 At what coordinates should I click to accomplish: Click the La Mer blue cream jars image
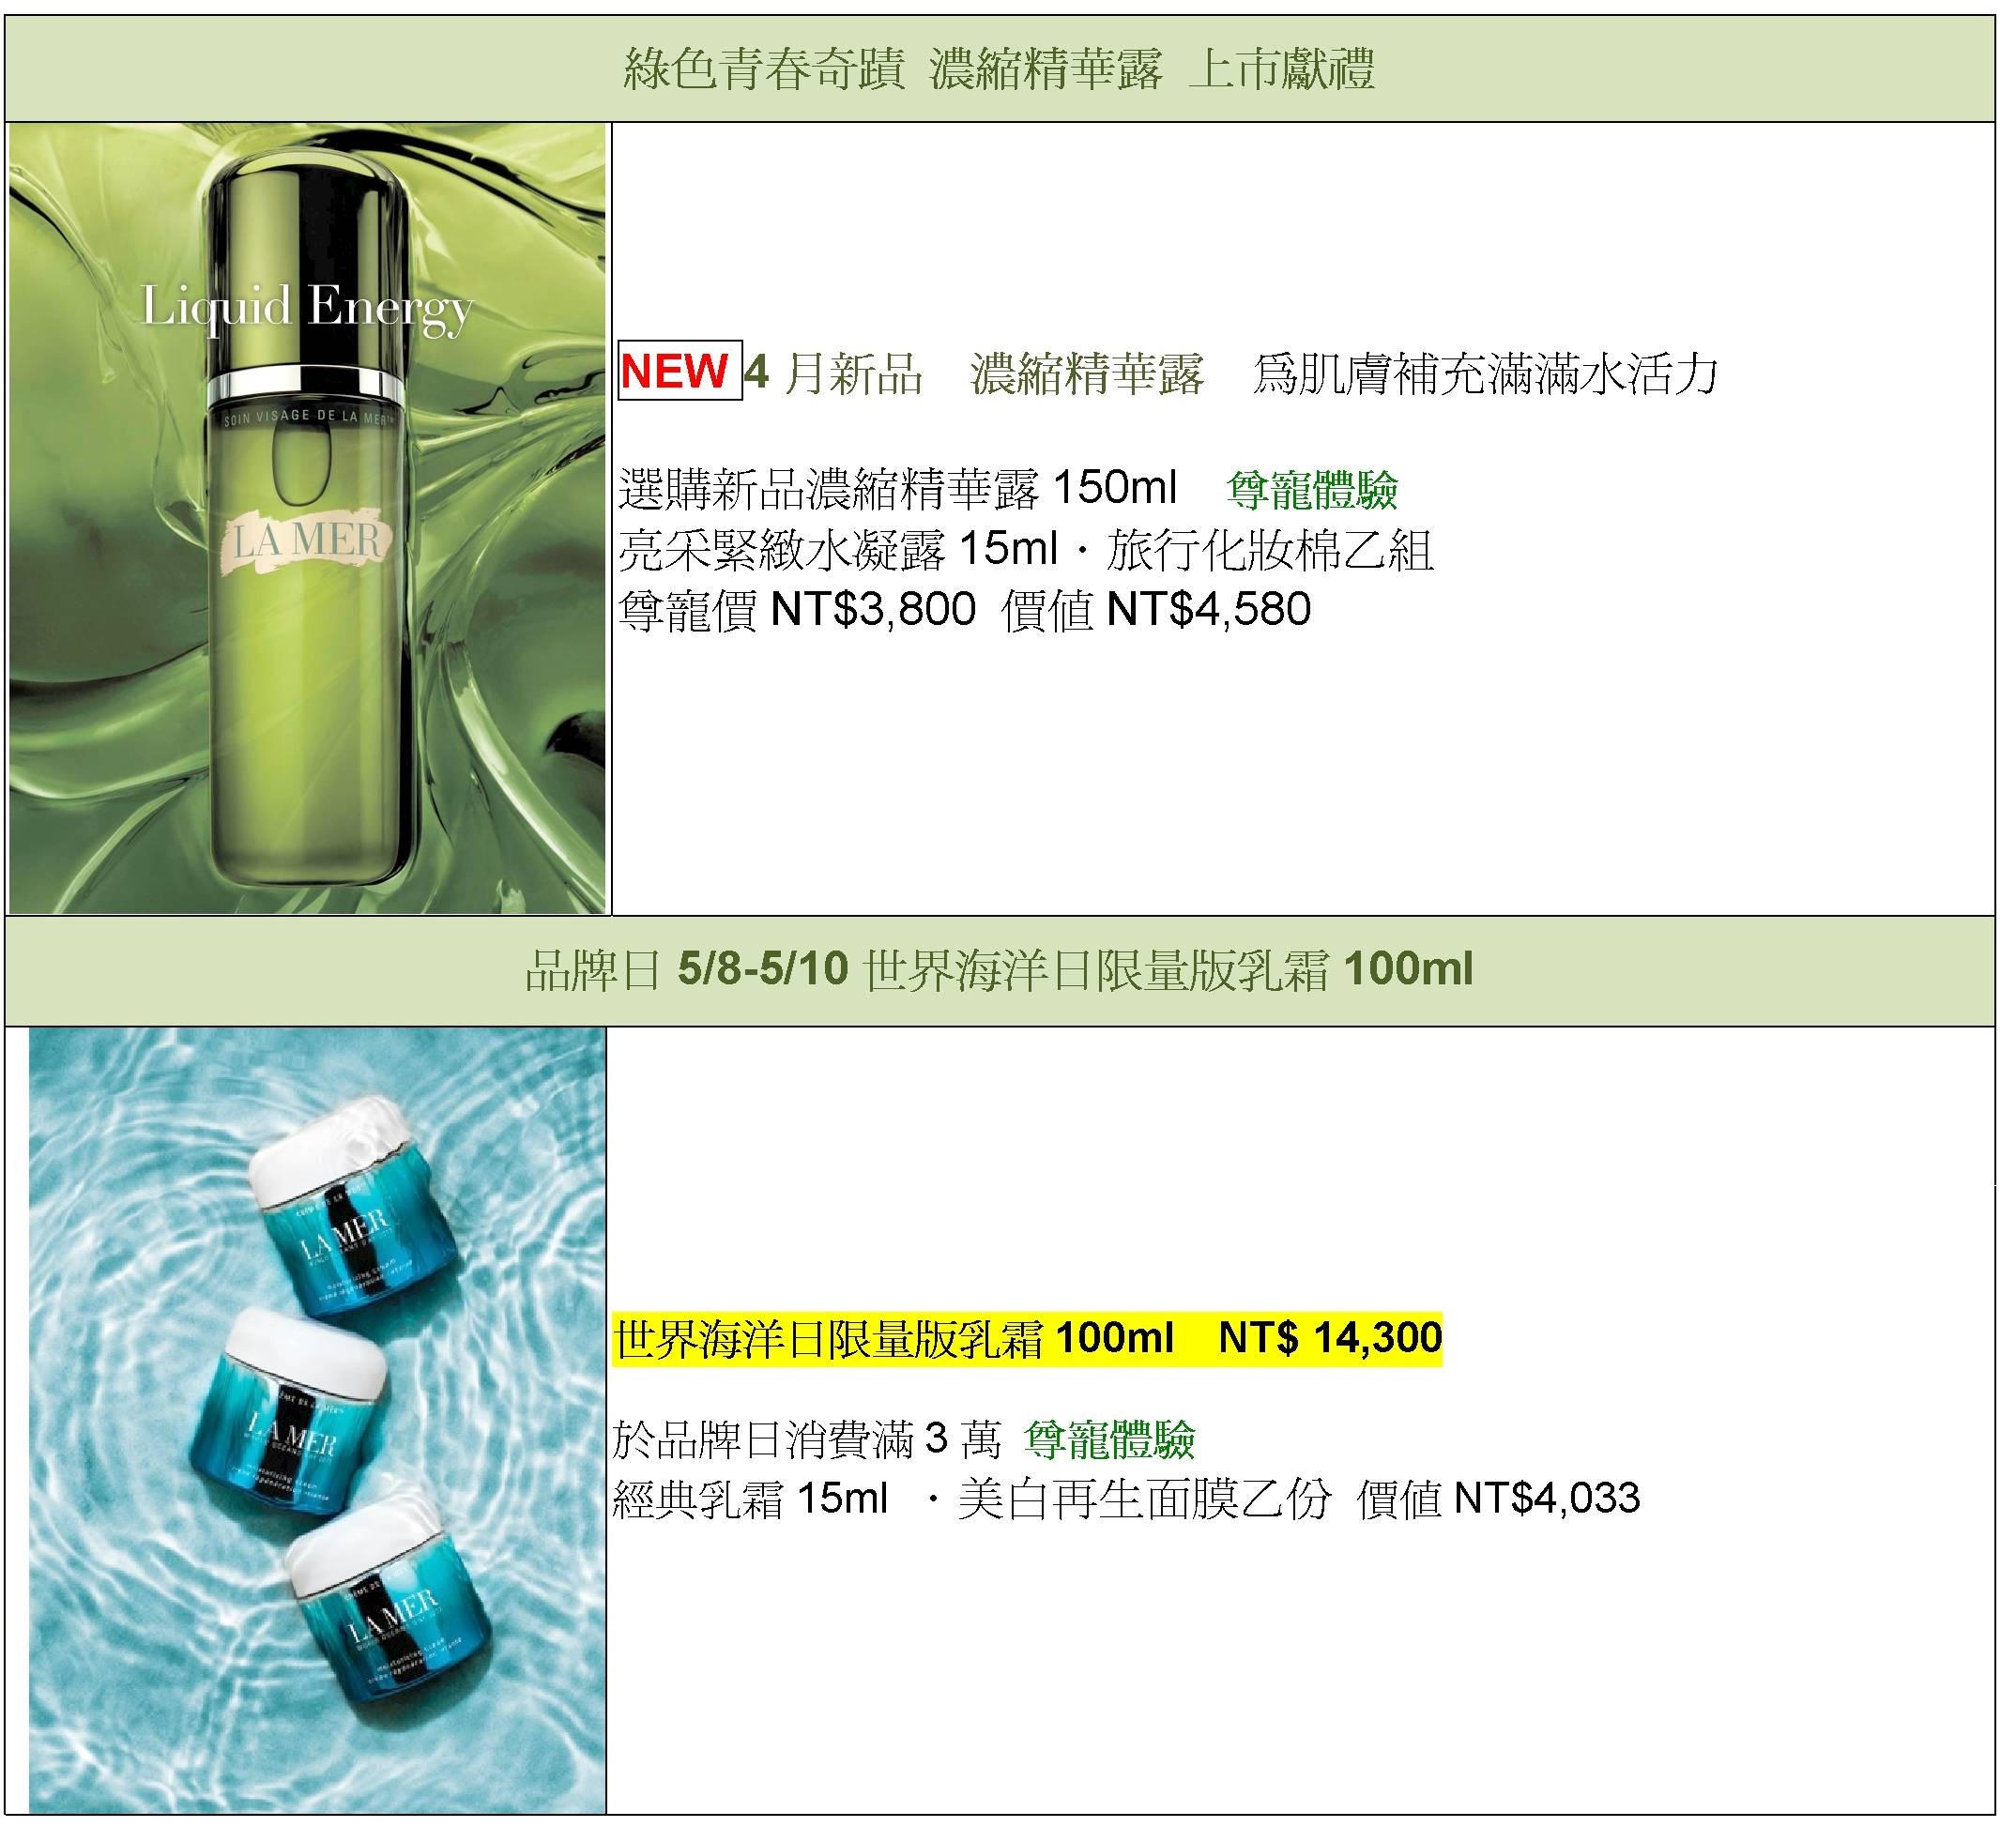[x=317, y=1420]
